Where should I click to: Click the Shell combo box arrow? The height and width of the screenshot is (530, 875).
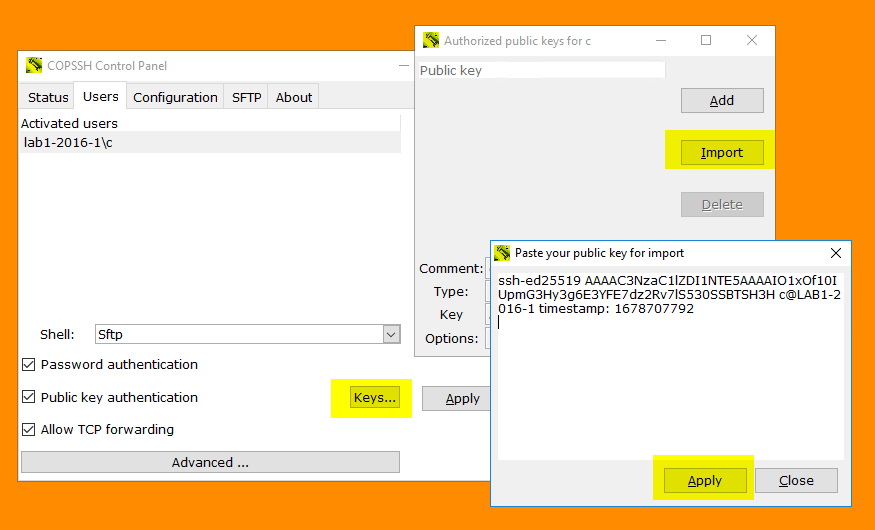(x=391, y=334)
